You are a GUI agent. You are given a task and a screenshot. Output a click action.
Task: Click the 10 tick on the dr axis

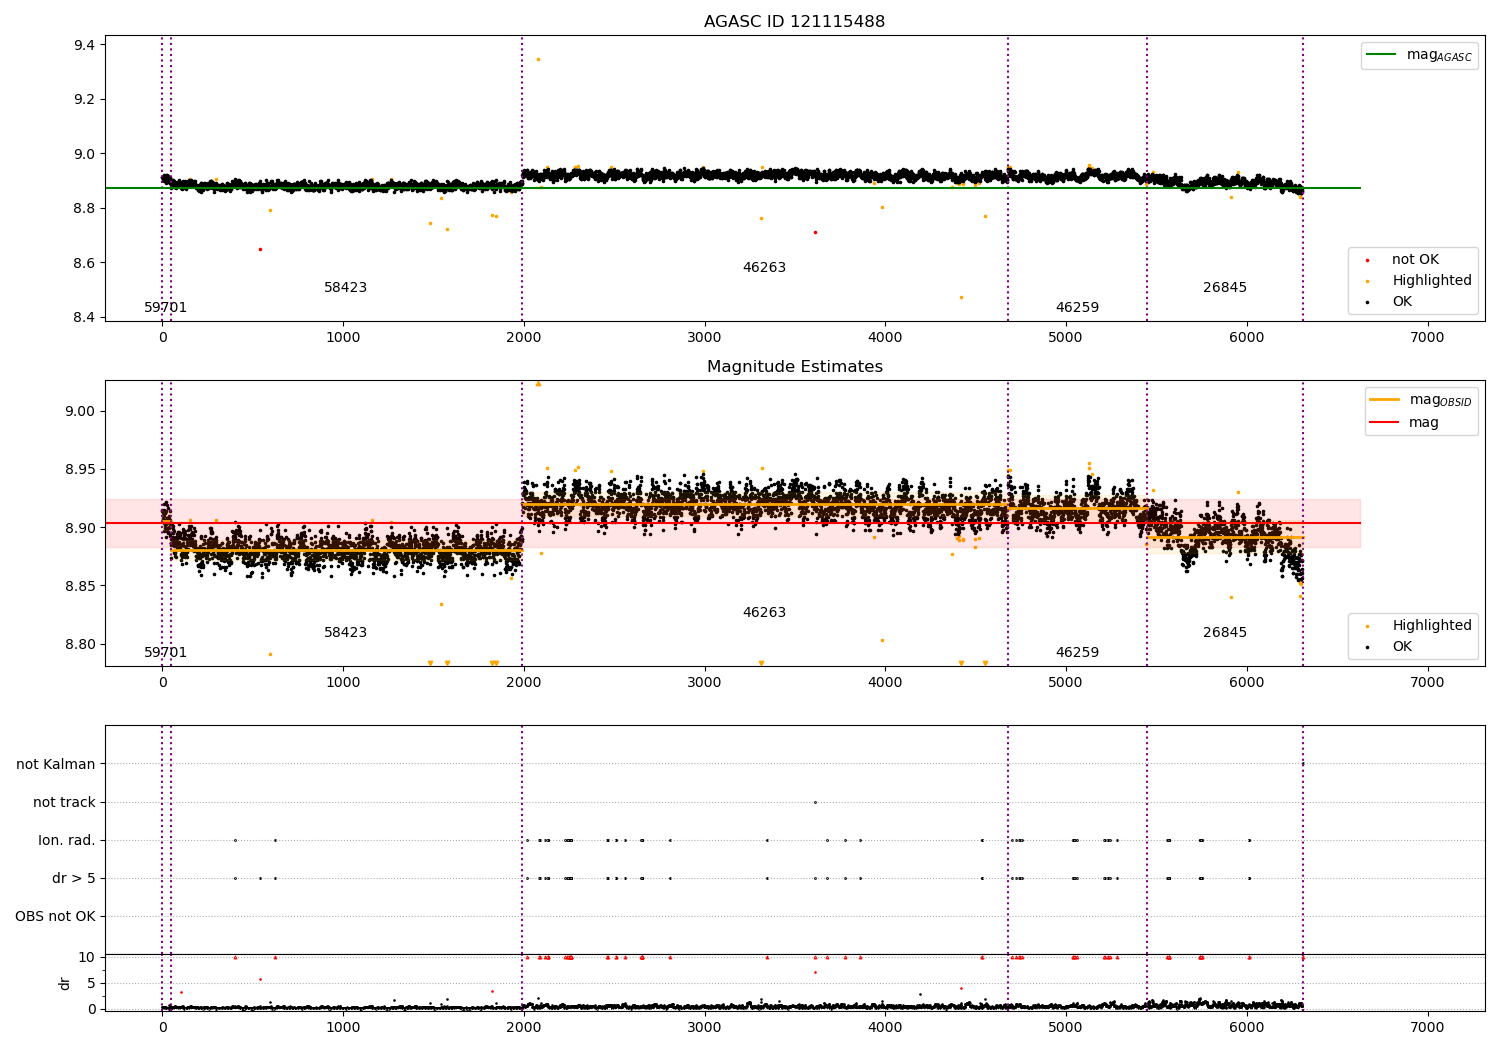87,958
